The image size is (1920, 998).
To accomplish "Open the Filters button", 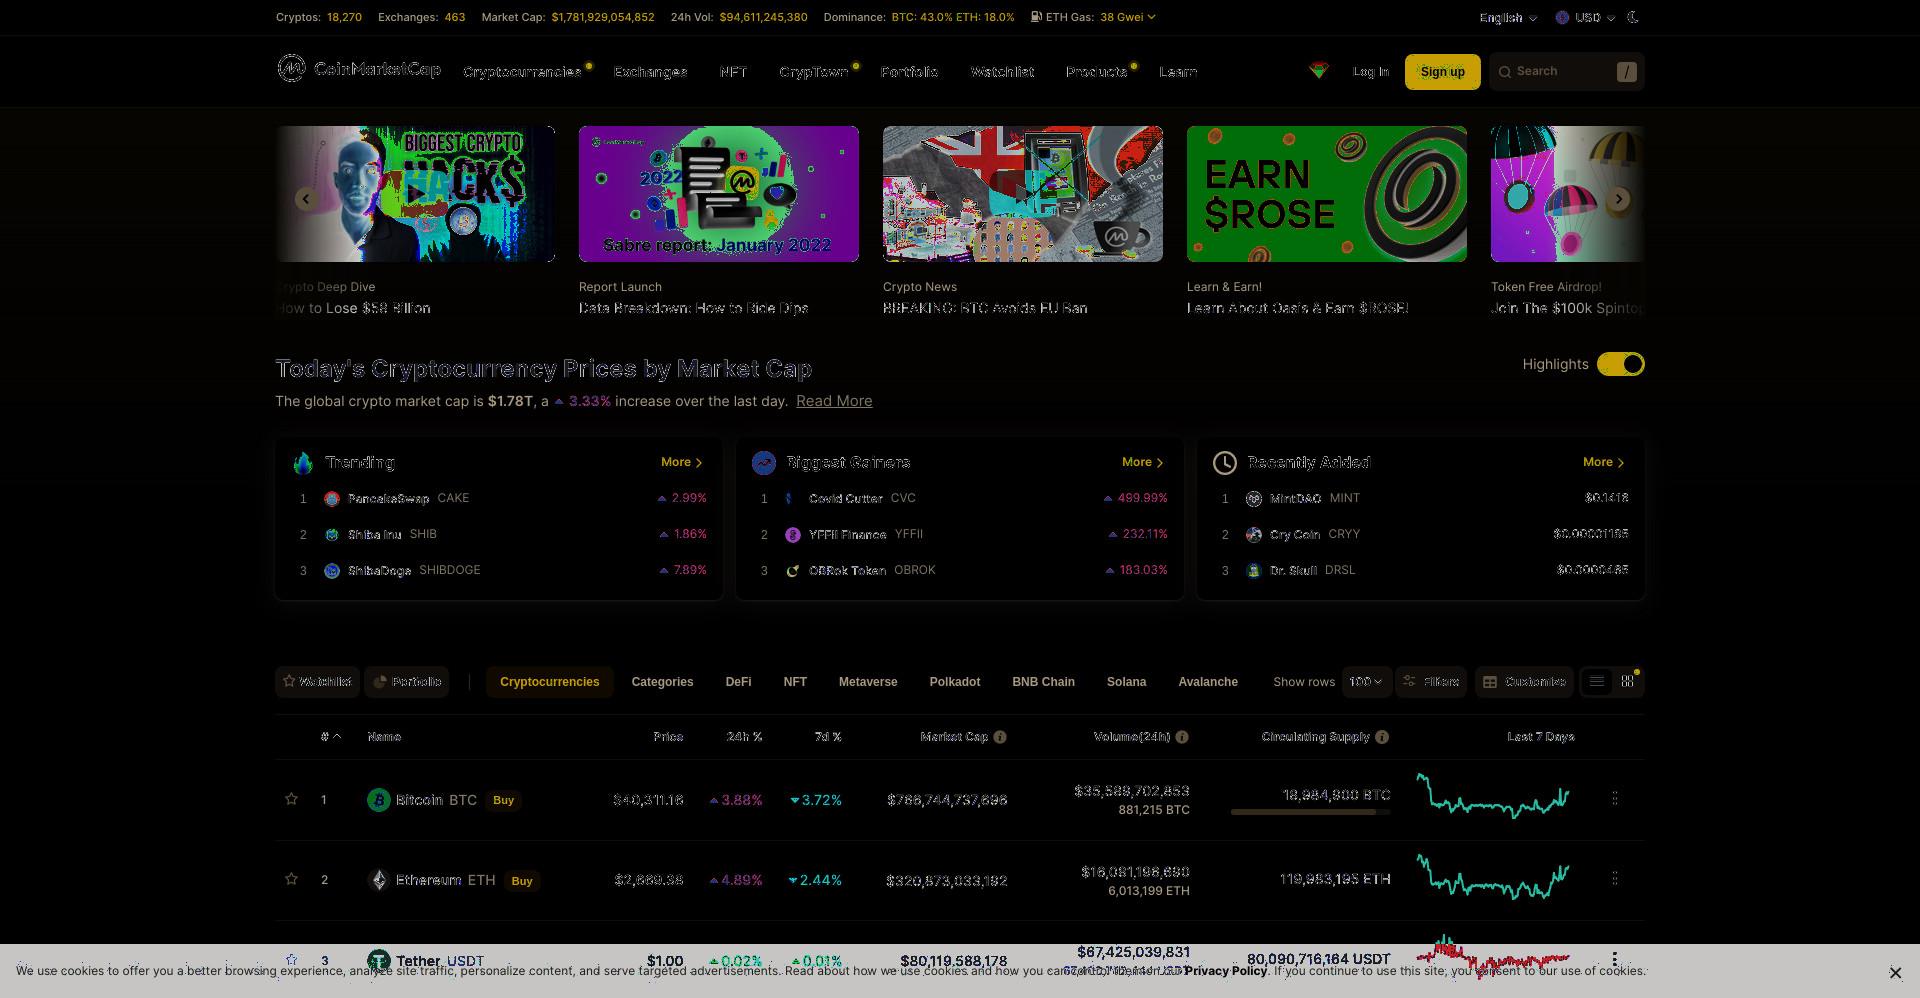I will pos(1431,682).
